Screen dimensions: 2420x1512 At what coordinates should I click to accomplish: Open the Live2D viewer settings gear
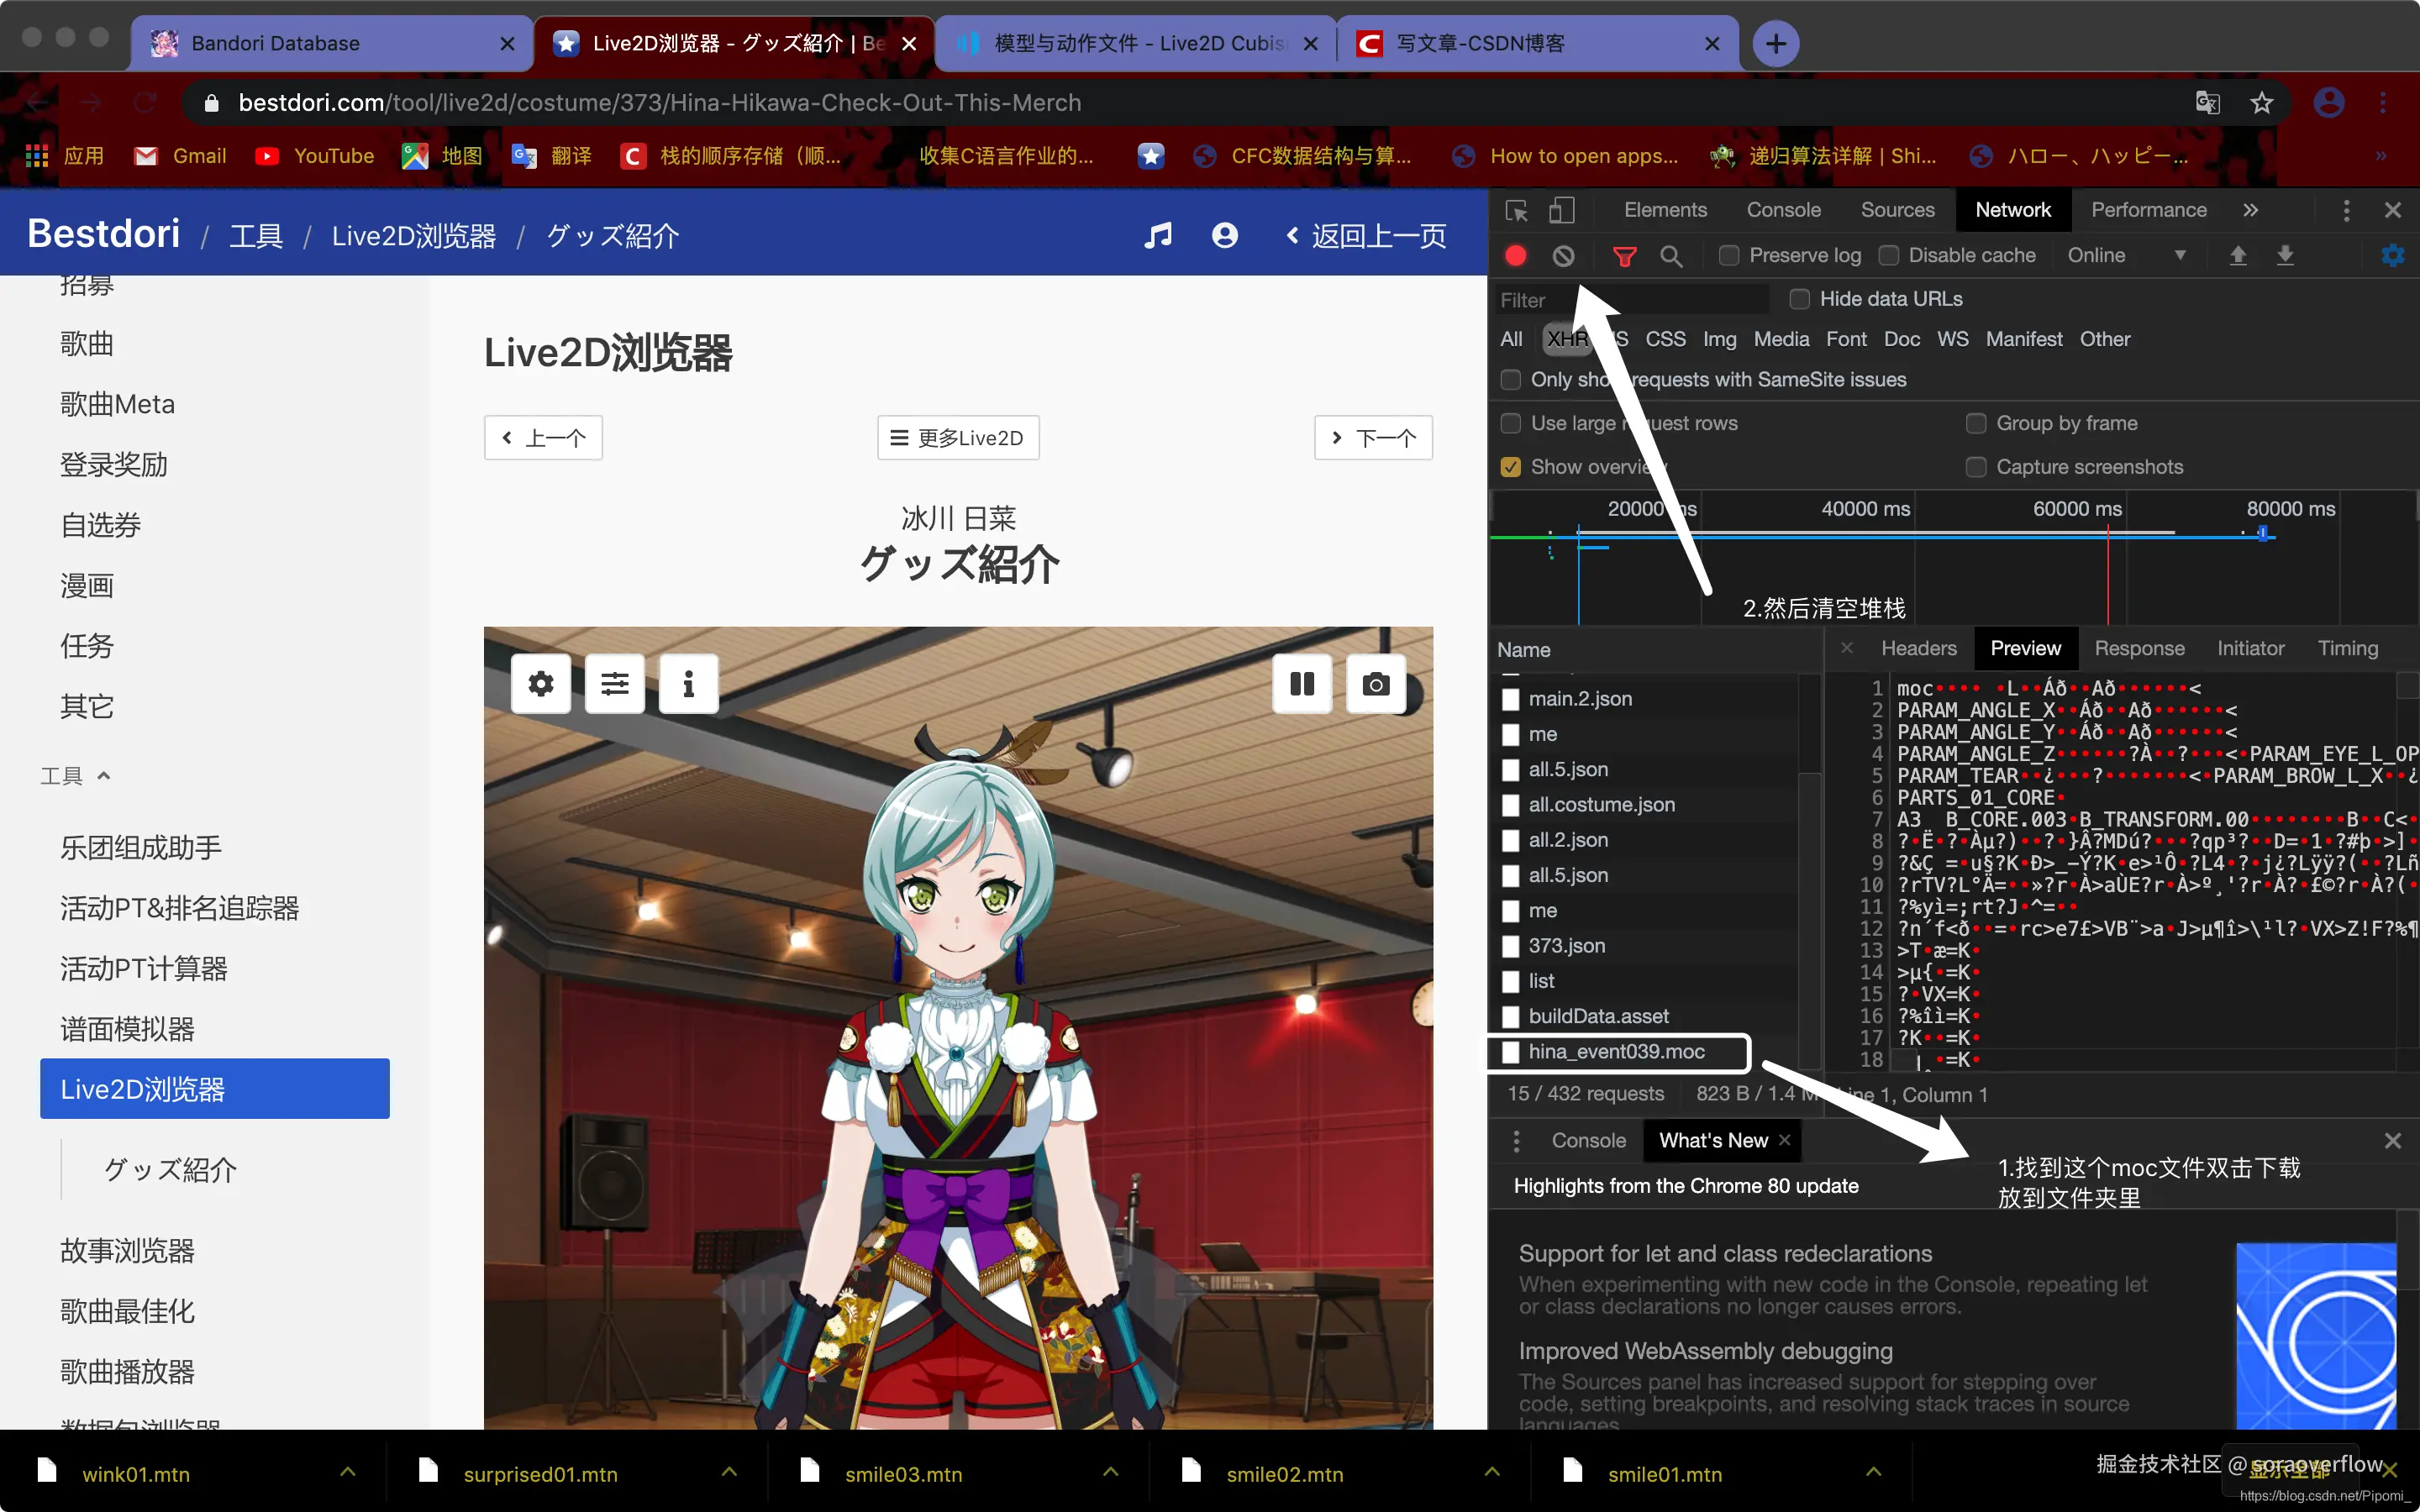tap(541, 684)
